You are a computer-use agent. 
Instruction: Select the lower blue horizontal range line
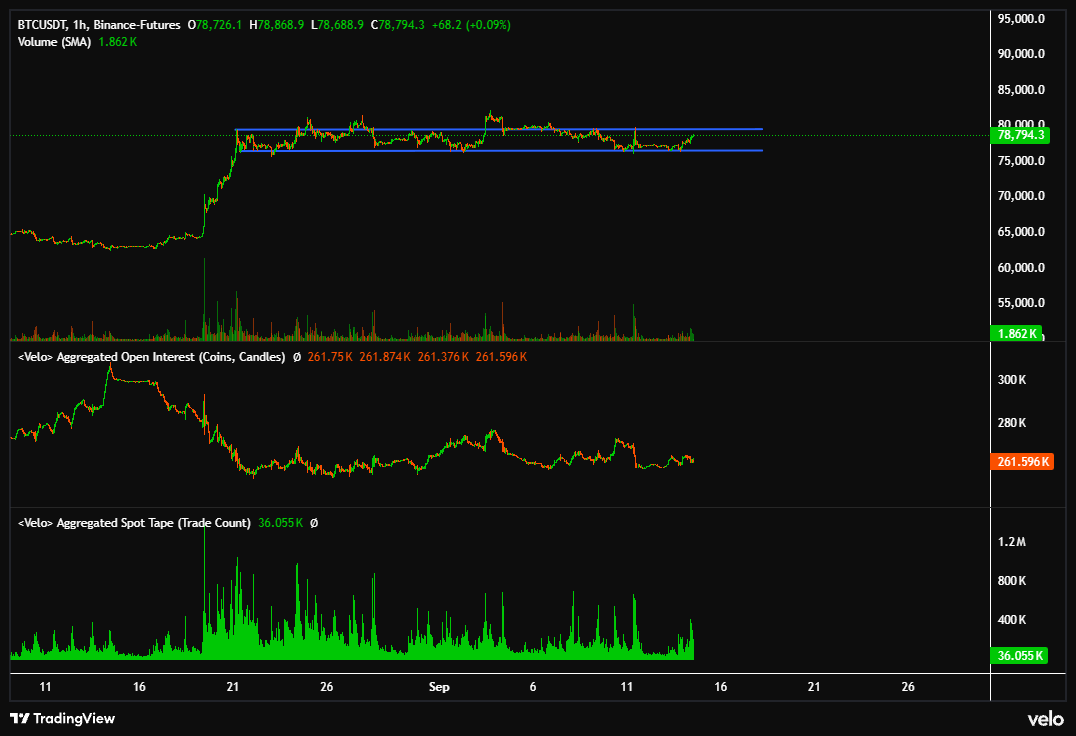tap(501, 150)
